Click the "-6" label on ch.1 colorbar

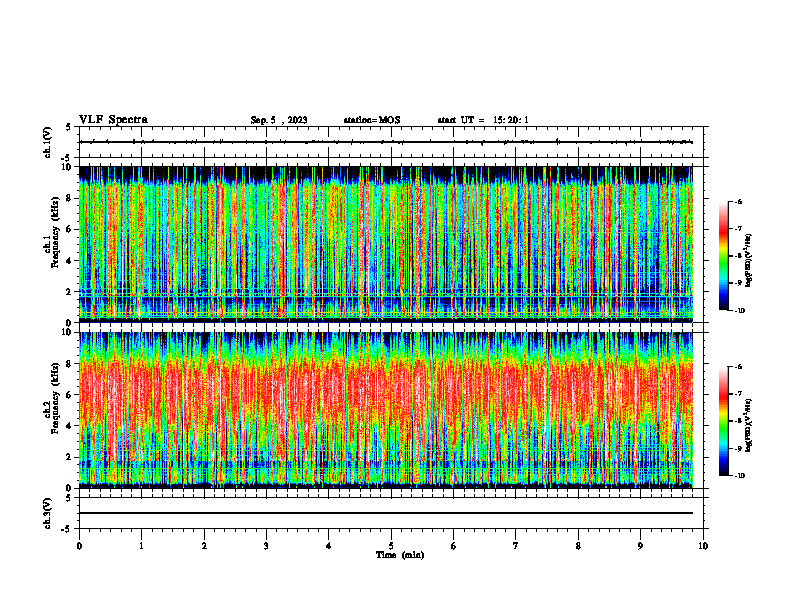(x=738, y=201)
